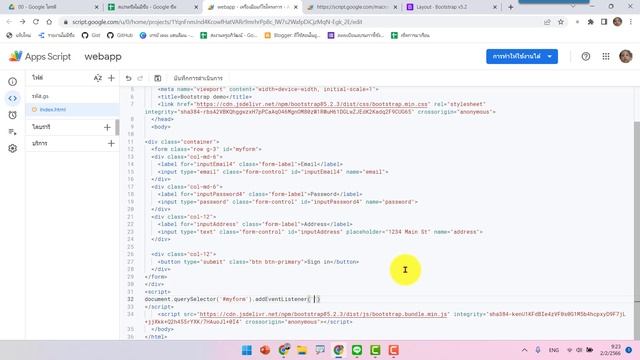Image resolution: width=640 pixels, height=360 pixels.
Task: Add a service with plus icon
Action: coord(111,144)
